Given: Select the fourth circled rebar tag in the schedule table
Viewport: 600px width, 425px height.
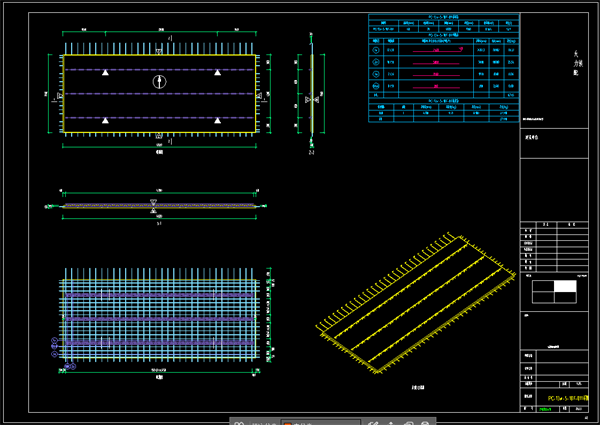Looking at the screenshot, I should click(376, 86).
